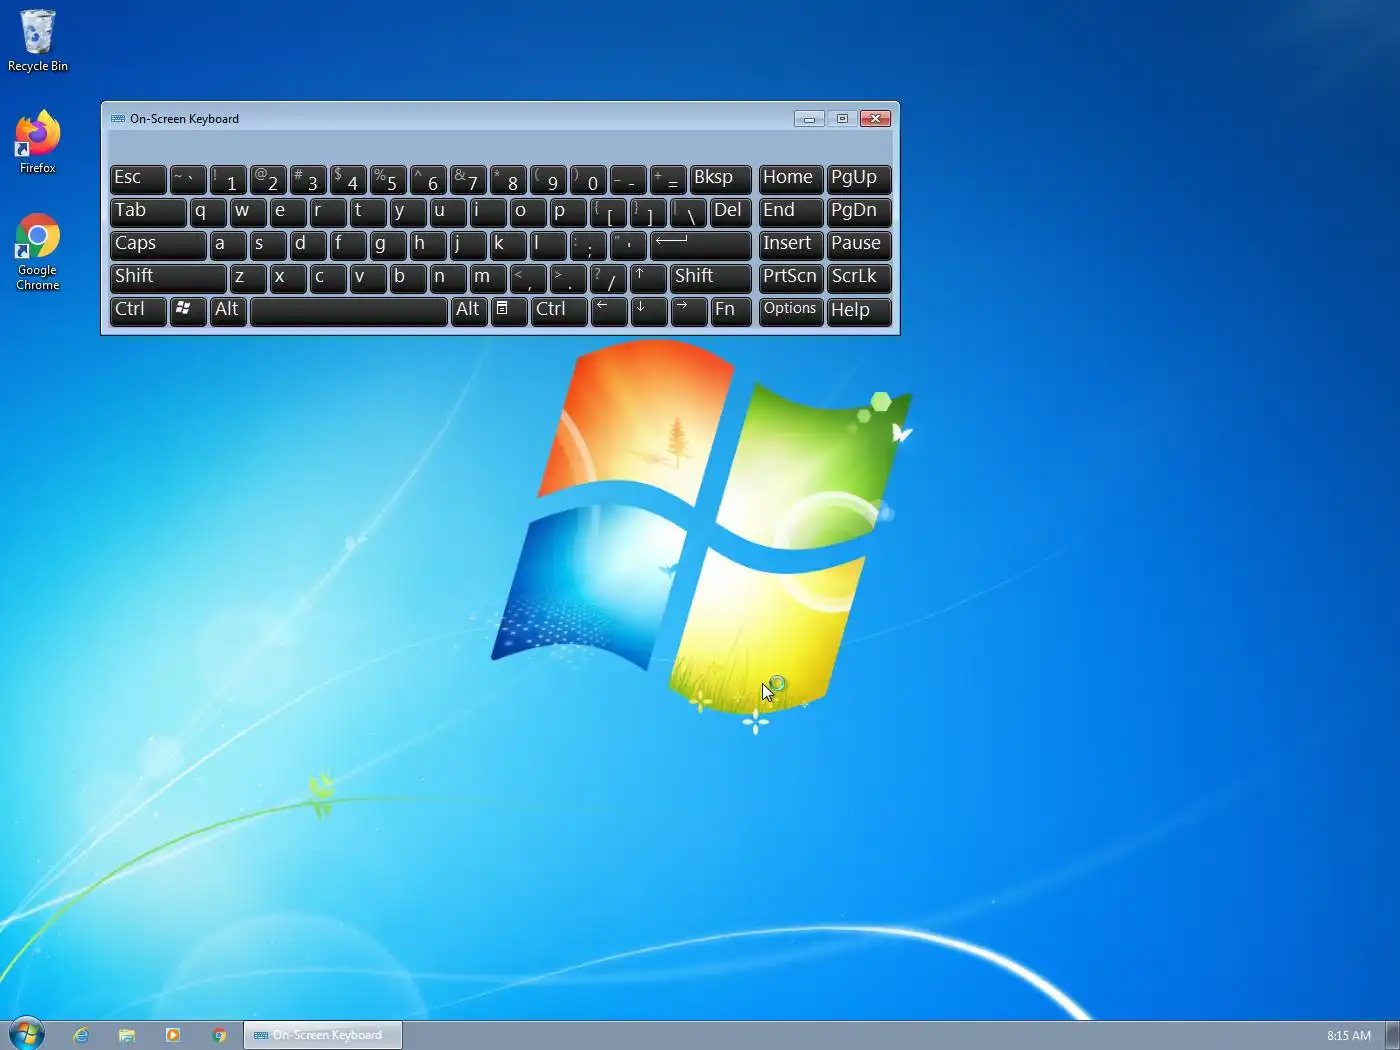
Task: Open keyboard Options
Action: coord(791,311)
